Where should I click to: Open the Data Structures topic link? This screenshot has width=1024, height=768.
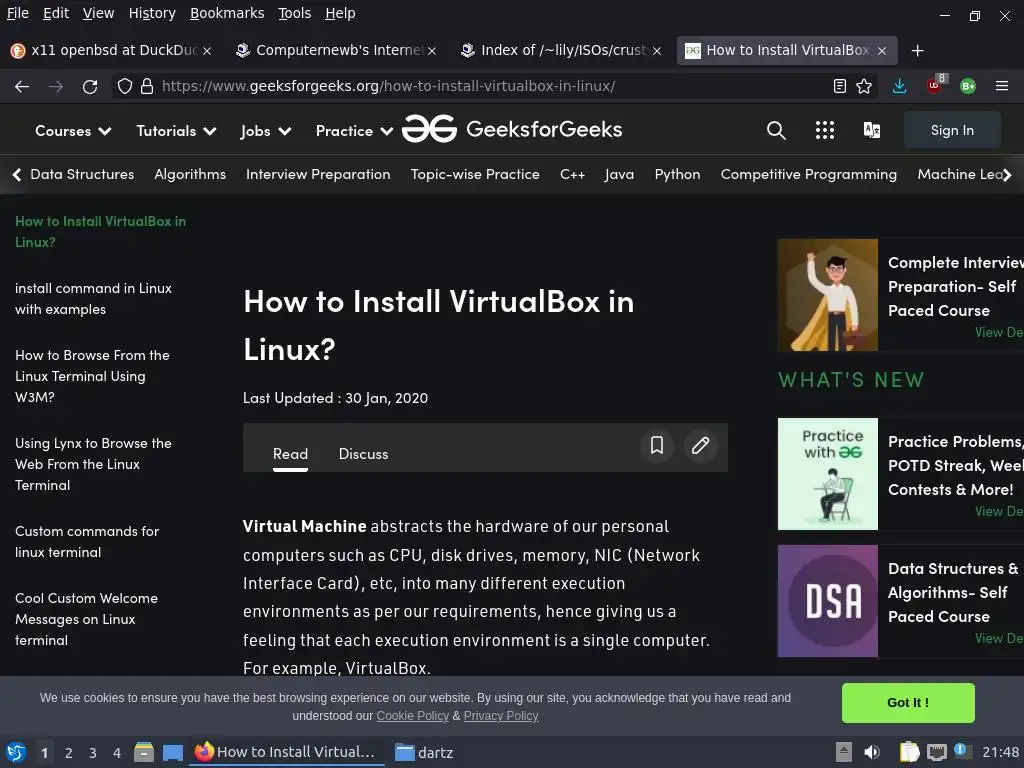click(82, 174)
